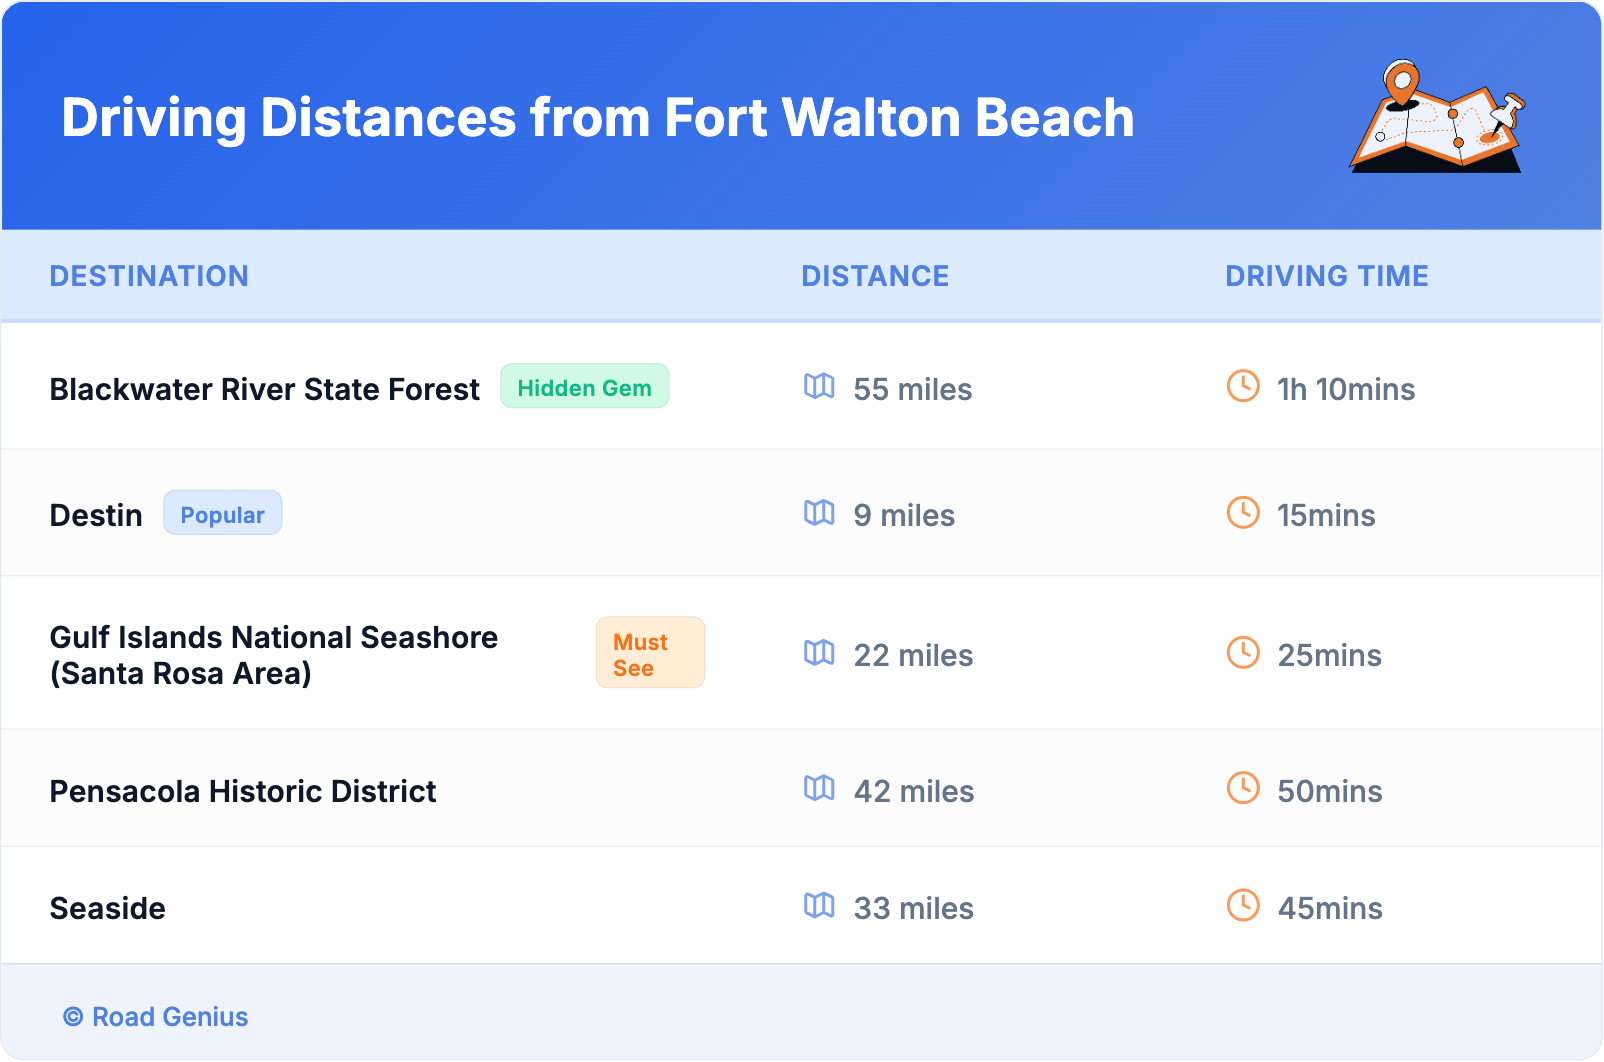1604x1062 pixels.
Task: Click the clock icon beside 15mins
Action: click(1243, 513)
